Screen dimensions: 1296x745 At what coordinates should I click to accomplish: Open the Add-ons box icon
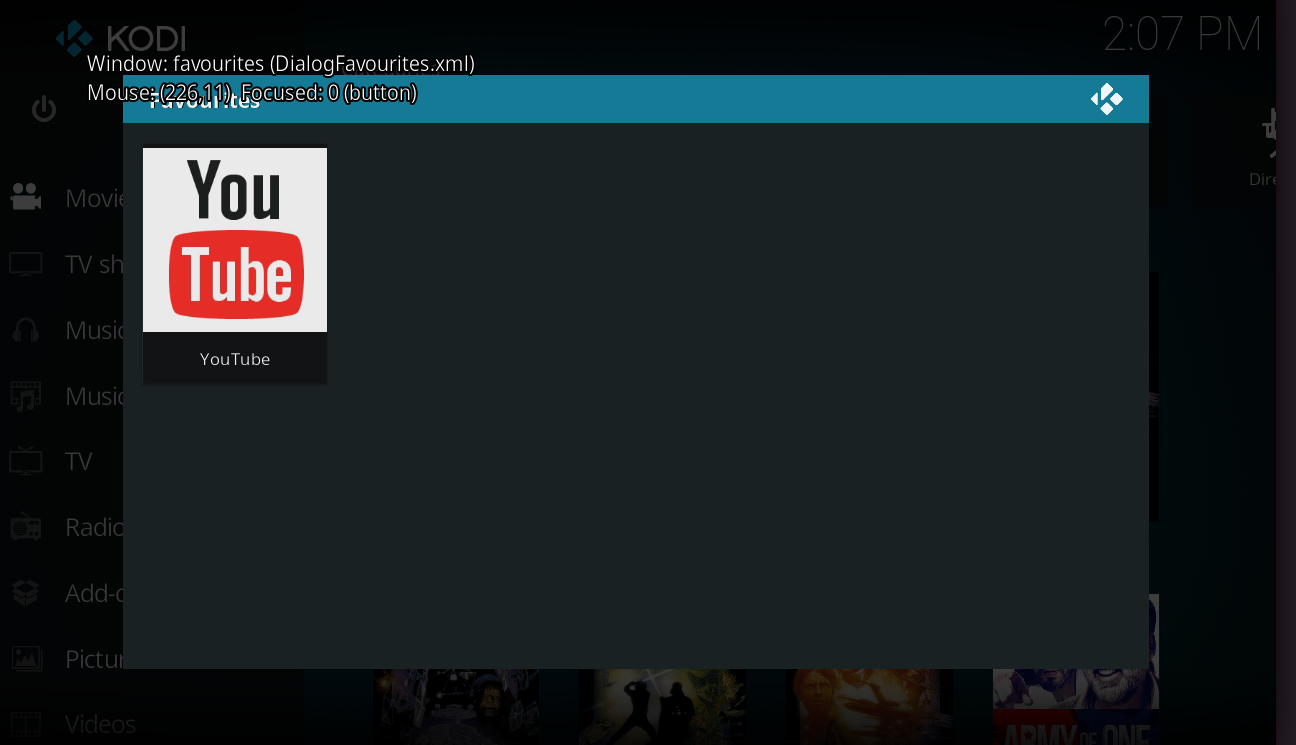click(x=26, y=593)
